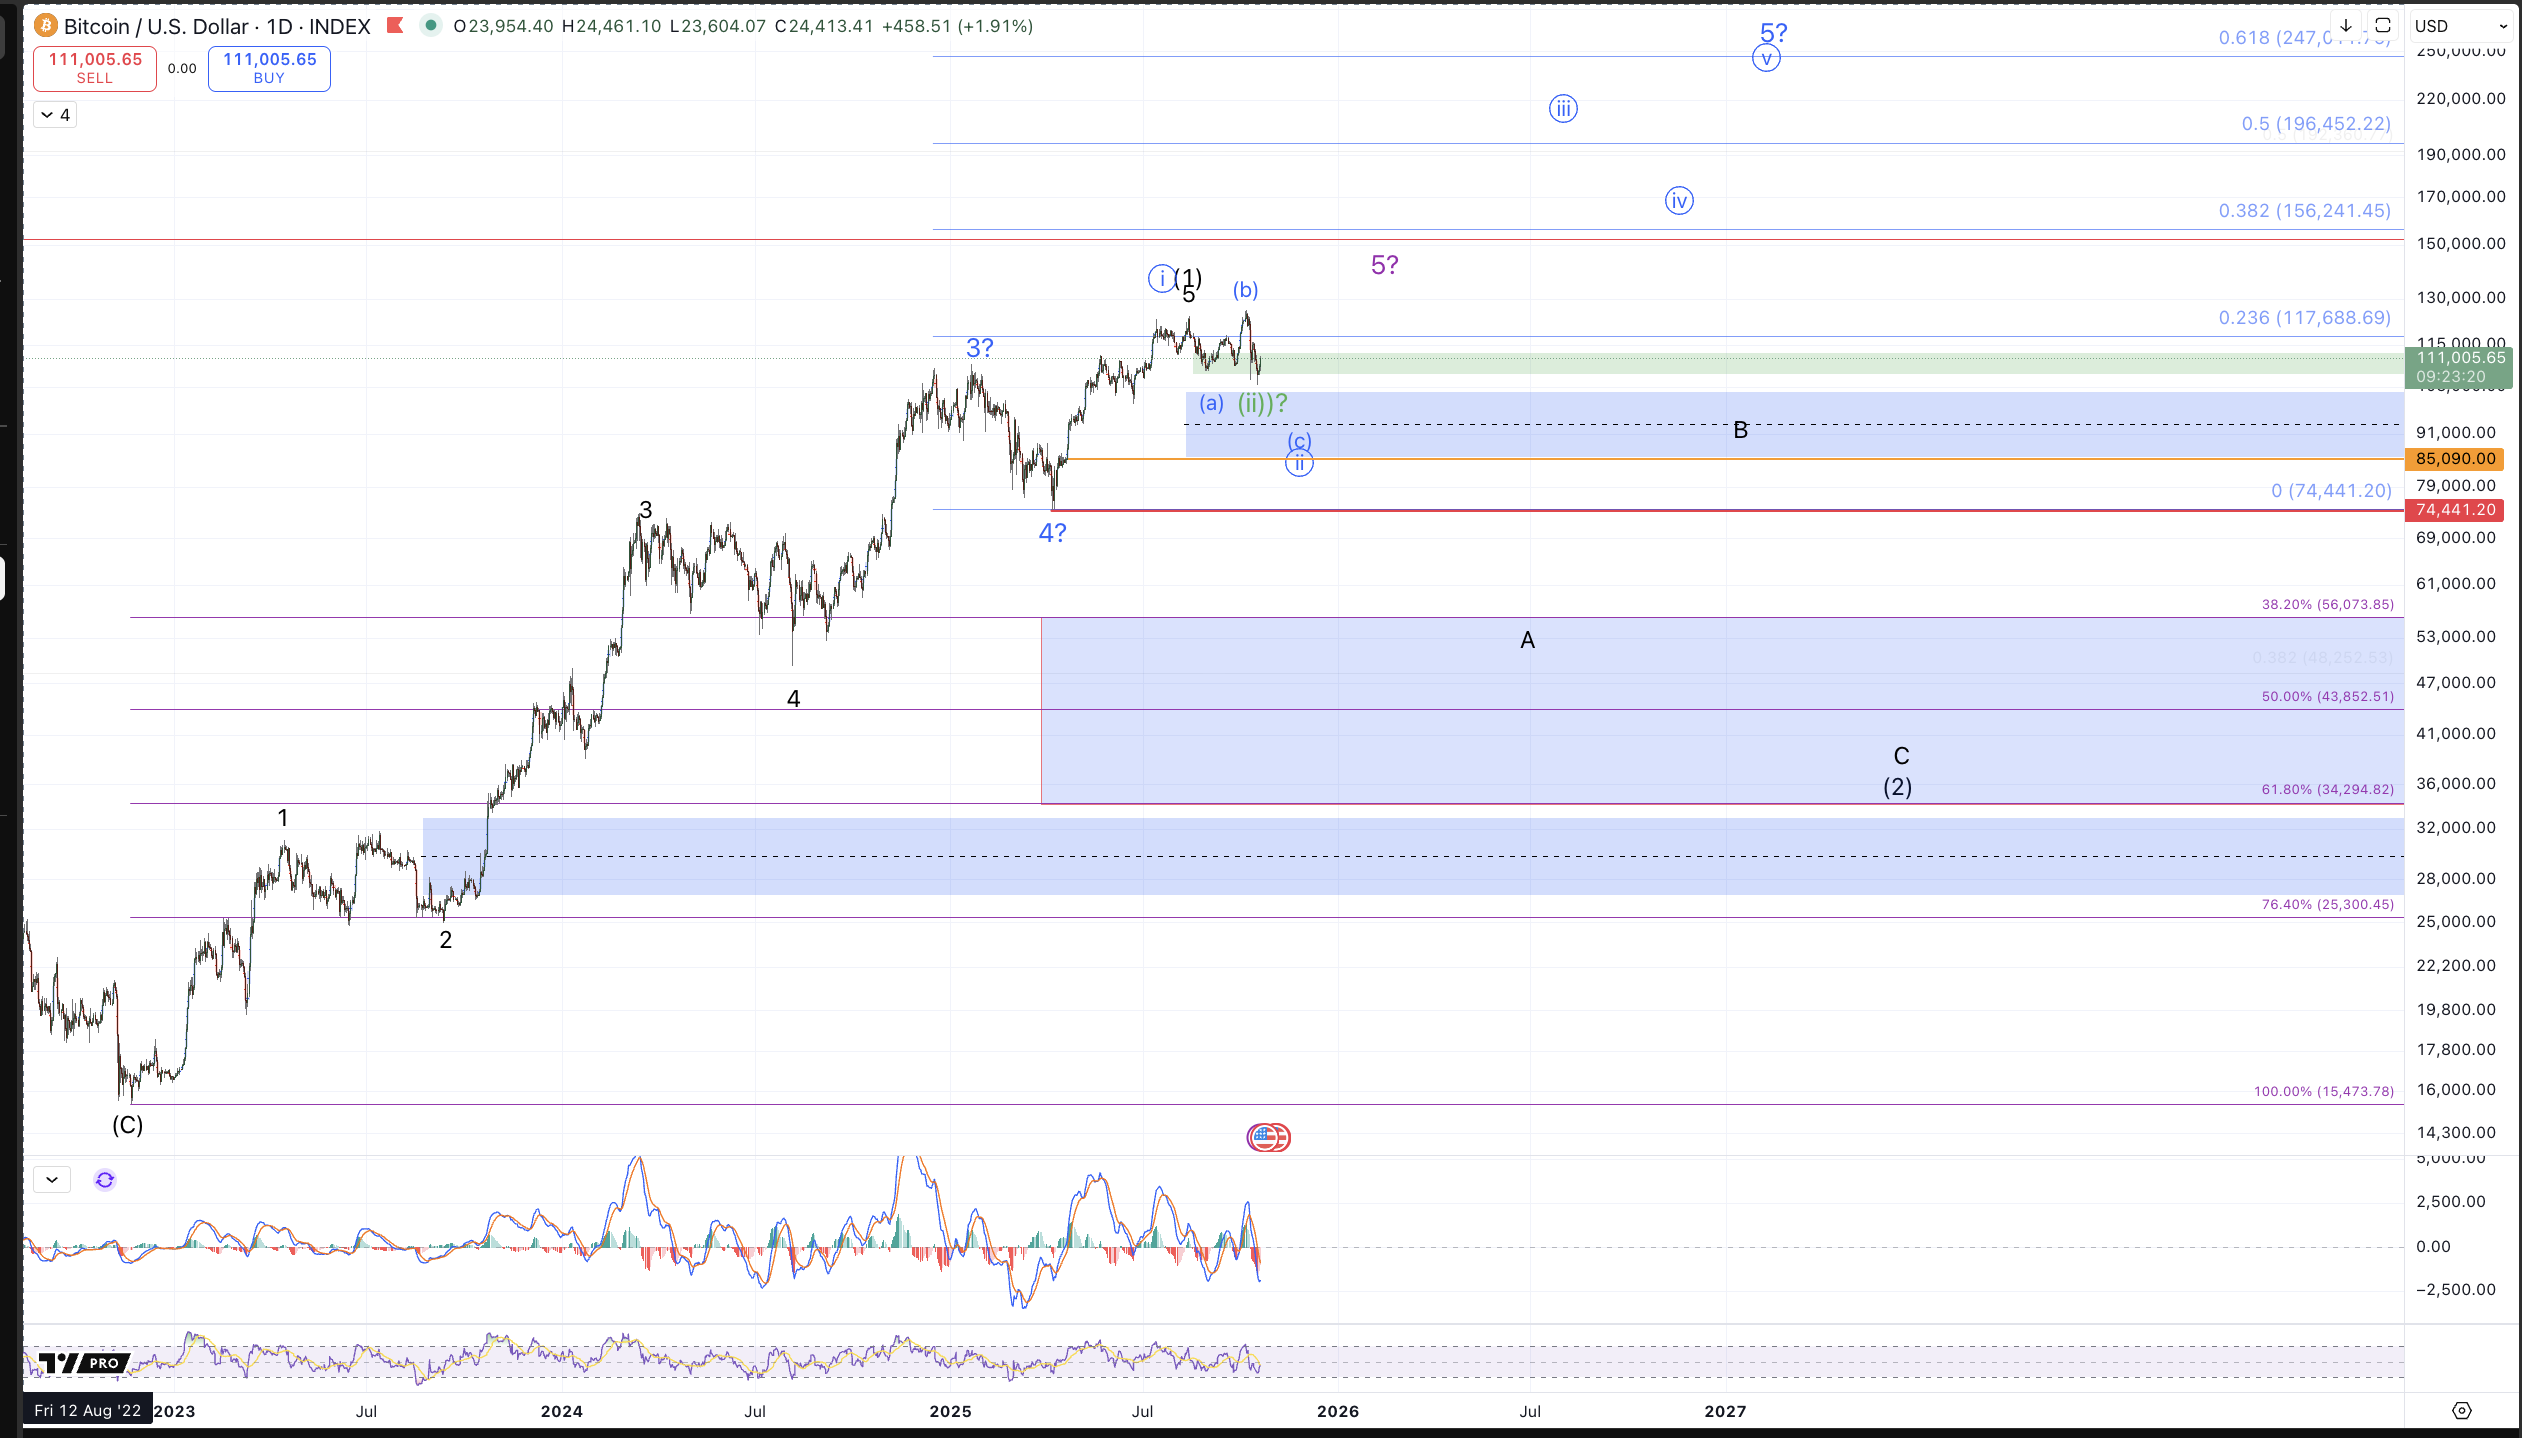Expand the collapsed indicators legend showing 4
Viewport: 2522px width, 1438px height.
55,115
